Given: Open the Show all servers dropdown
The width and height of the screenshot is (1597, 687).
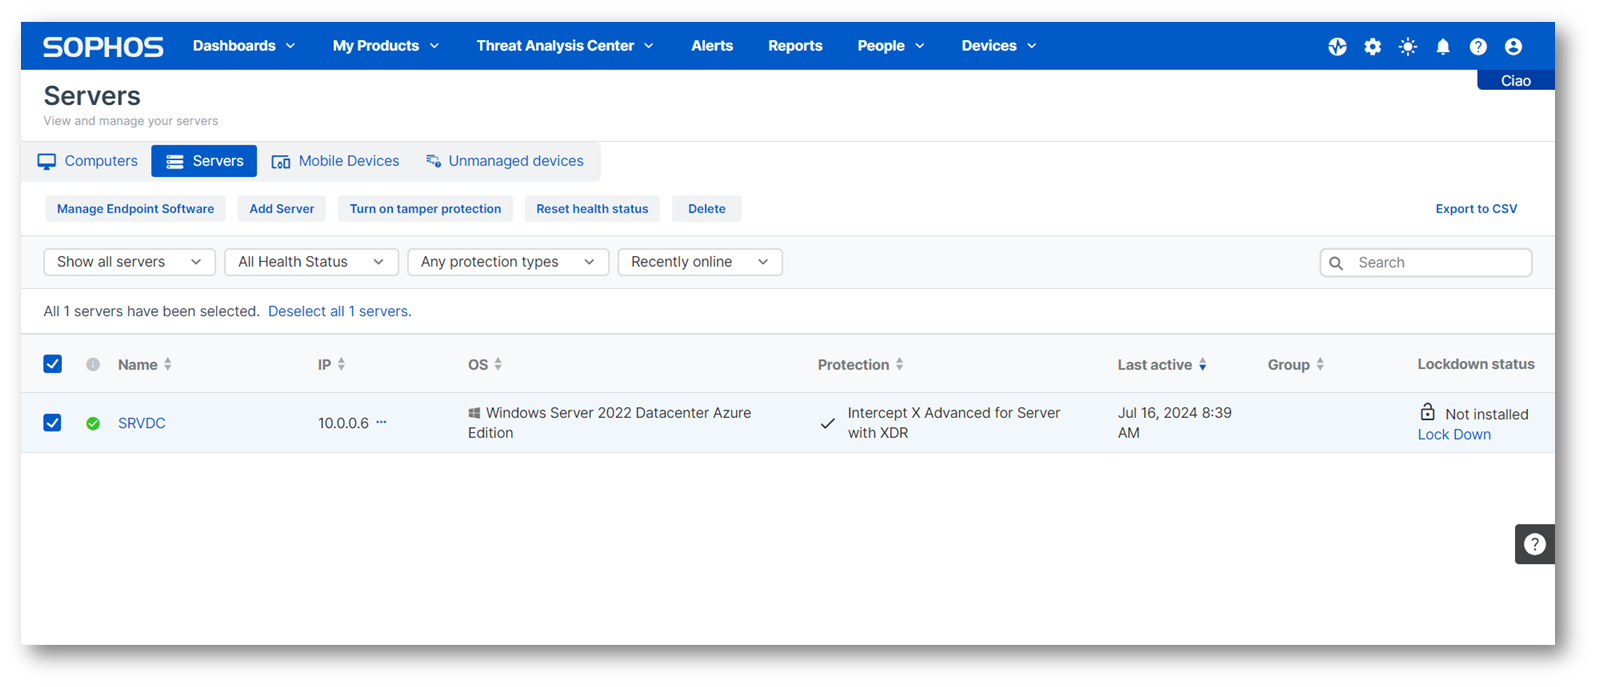Looking at the screenshot, I should tap(130, 262).
